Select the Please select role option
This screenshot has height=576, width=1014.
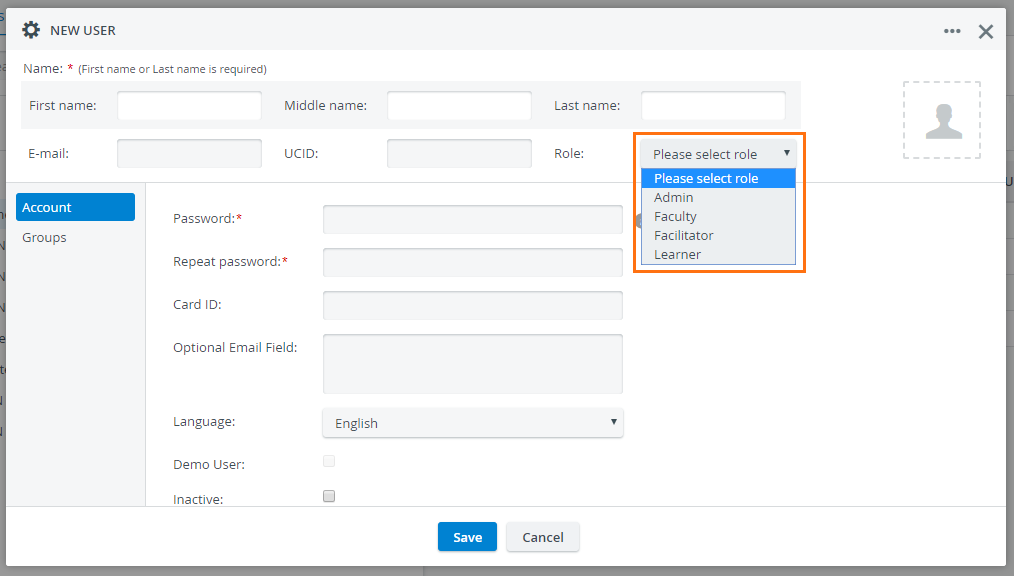tap(718, 178)
